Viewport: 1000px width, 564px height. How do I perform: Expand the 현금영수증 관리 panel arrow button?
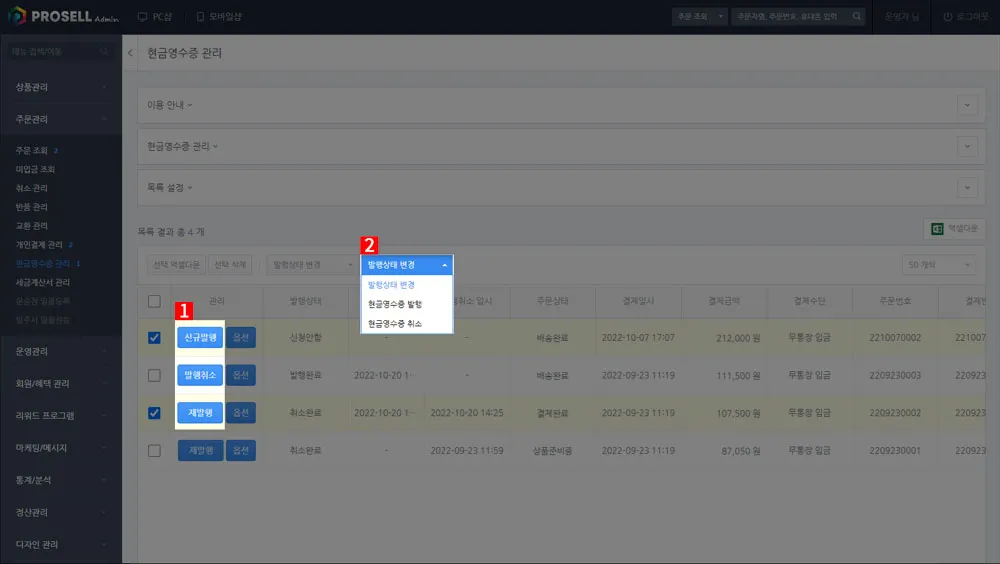point(967,147)
